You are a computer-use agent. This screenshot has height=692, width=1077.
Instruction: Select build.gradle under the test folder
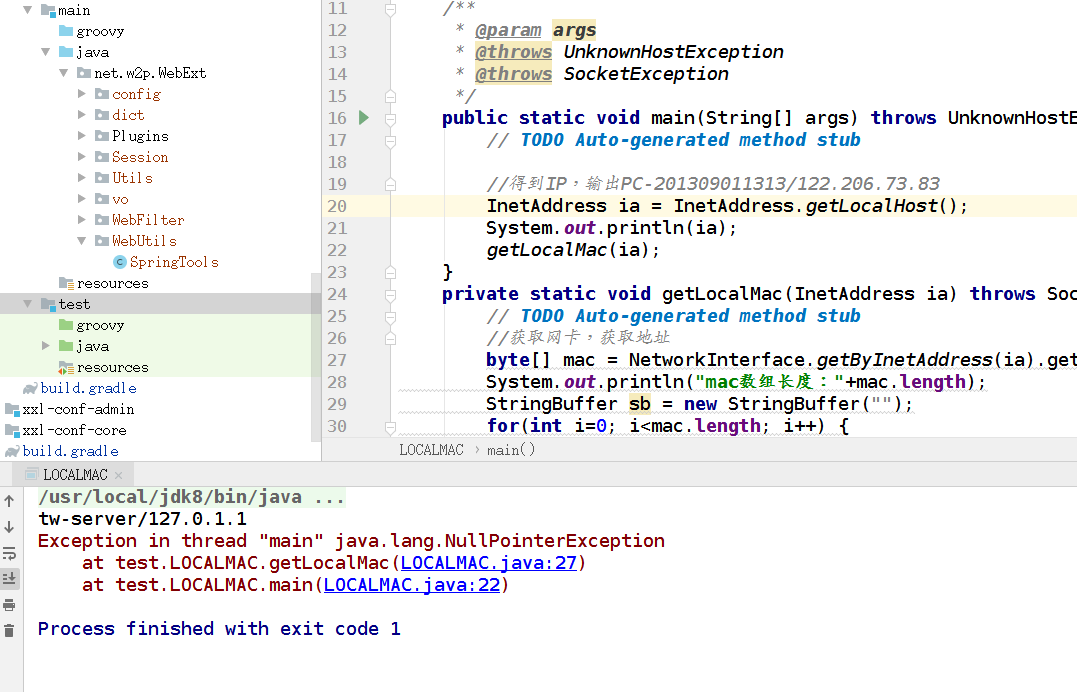coord(89,388)
